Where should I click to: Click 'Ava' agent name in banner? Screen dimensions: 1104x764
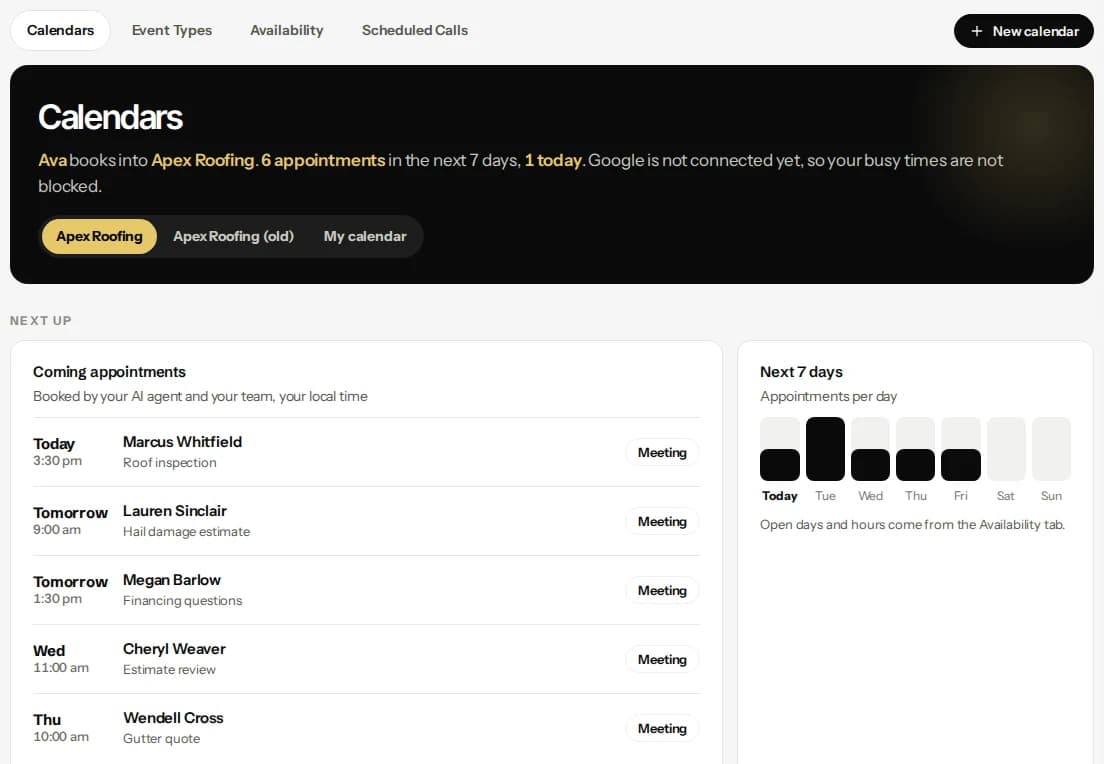[x=53, y=161]
